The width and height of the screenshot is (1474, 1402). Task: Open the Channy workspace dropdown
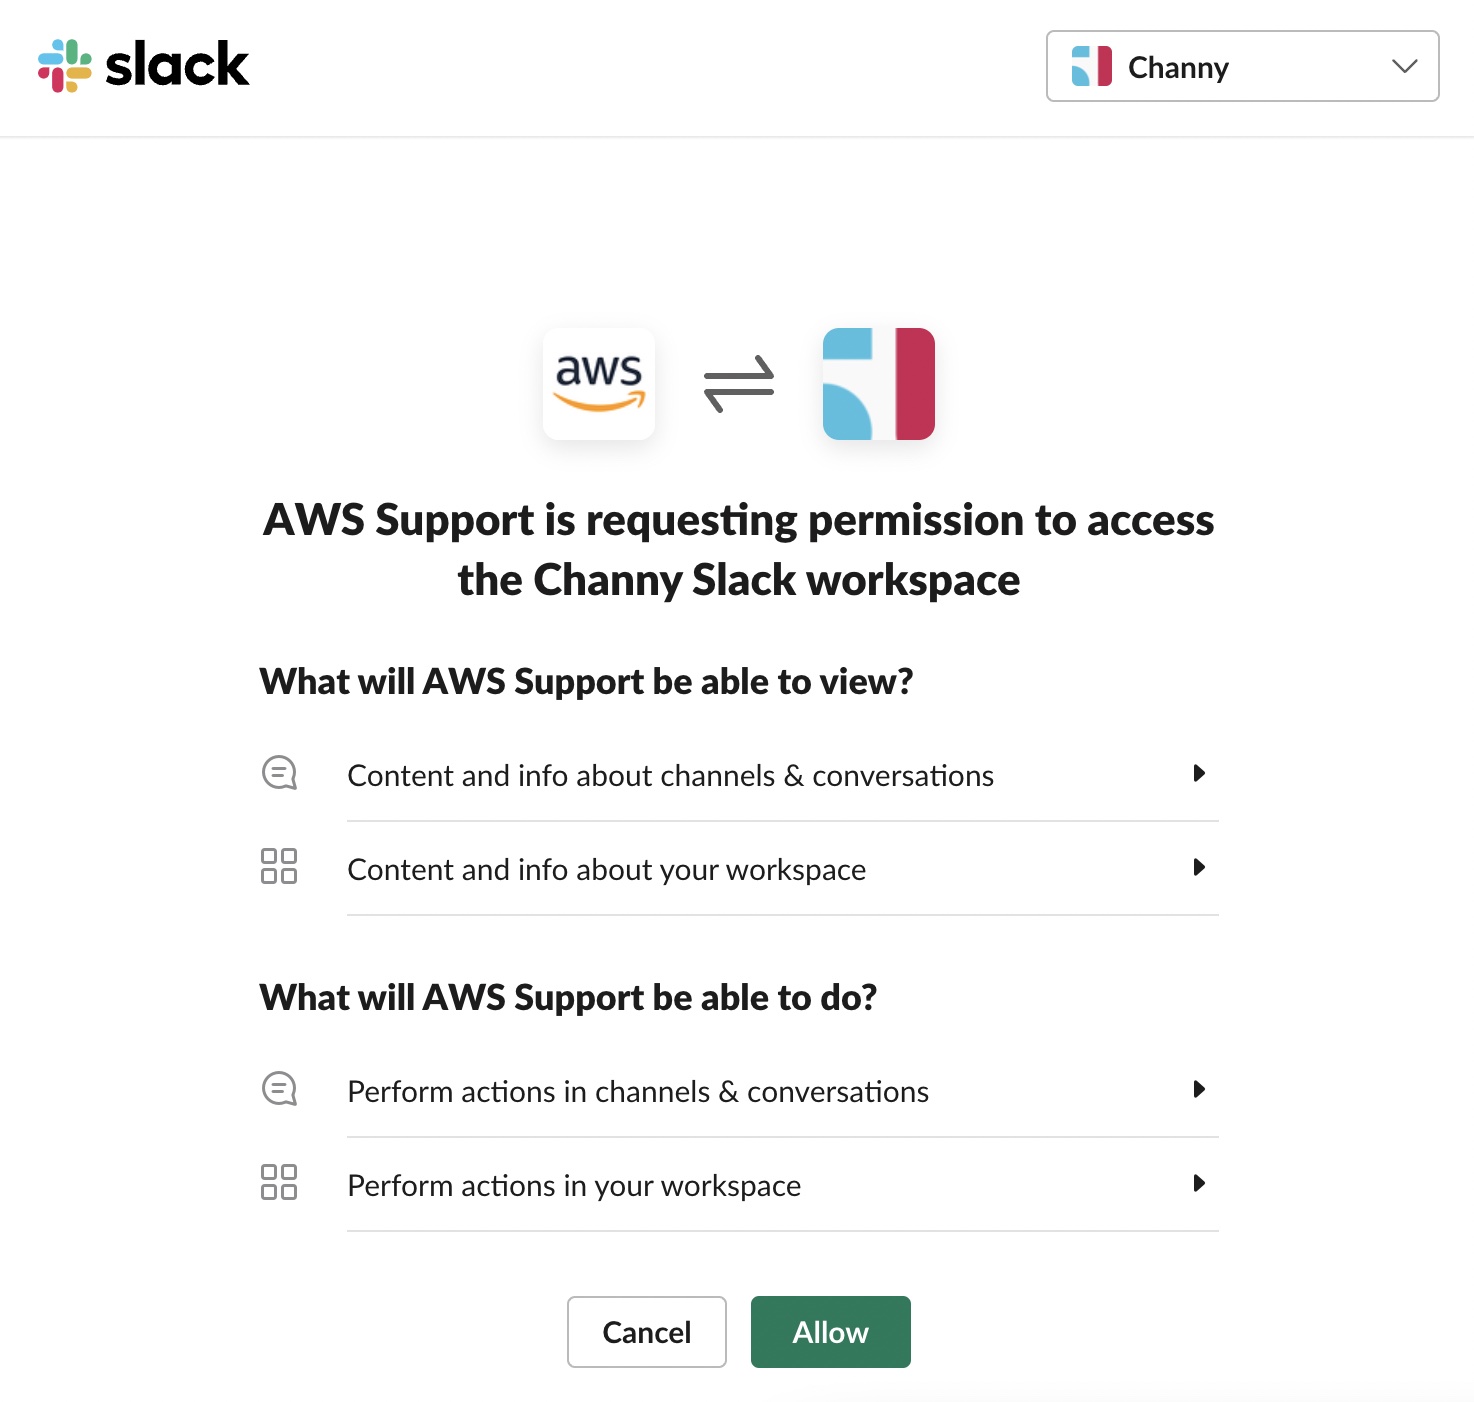pyautogui.click(x=1242, y=66)
